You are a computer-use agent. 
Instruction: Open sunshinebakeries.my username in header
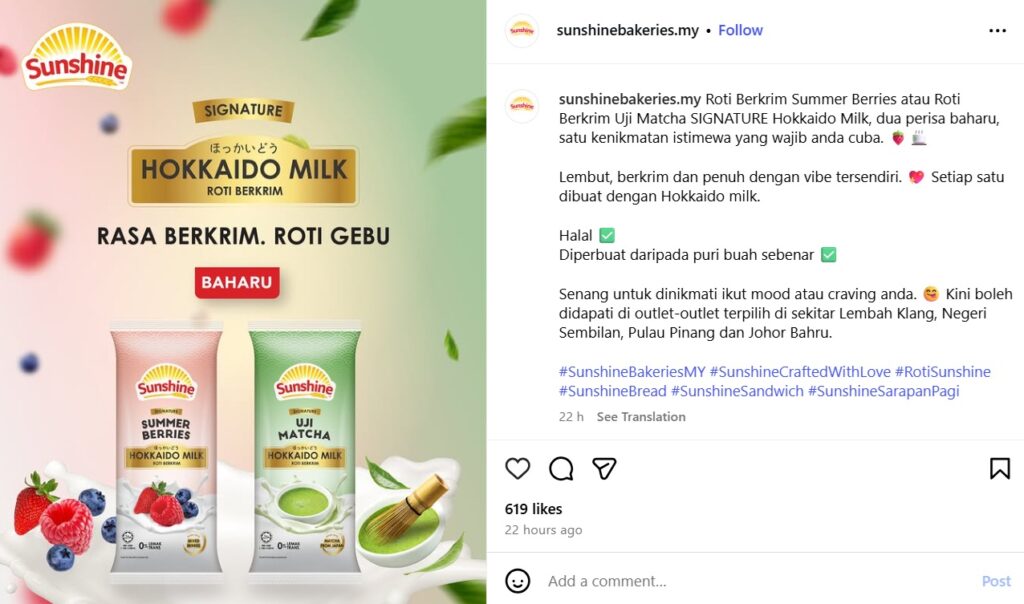pyautogui.click(x=627, y=30)
